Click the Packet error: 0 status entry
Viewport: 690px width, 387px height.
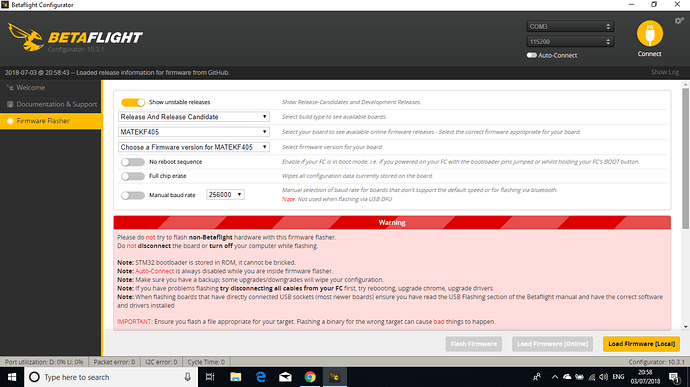(114, 362)
